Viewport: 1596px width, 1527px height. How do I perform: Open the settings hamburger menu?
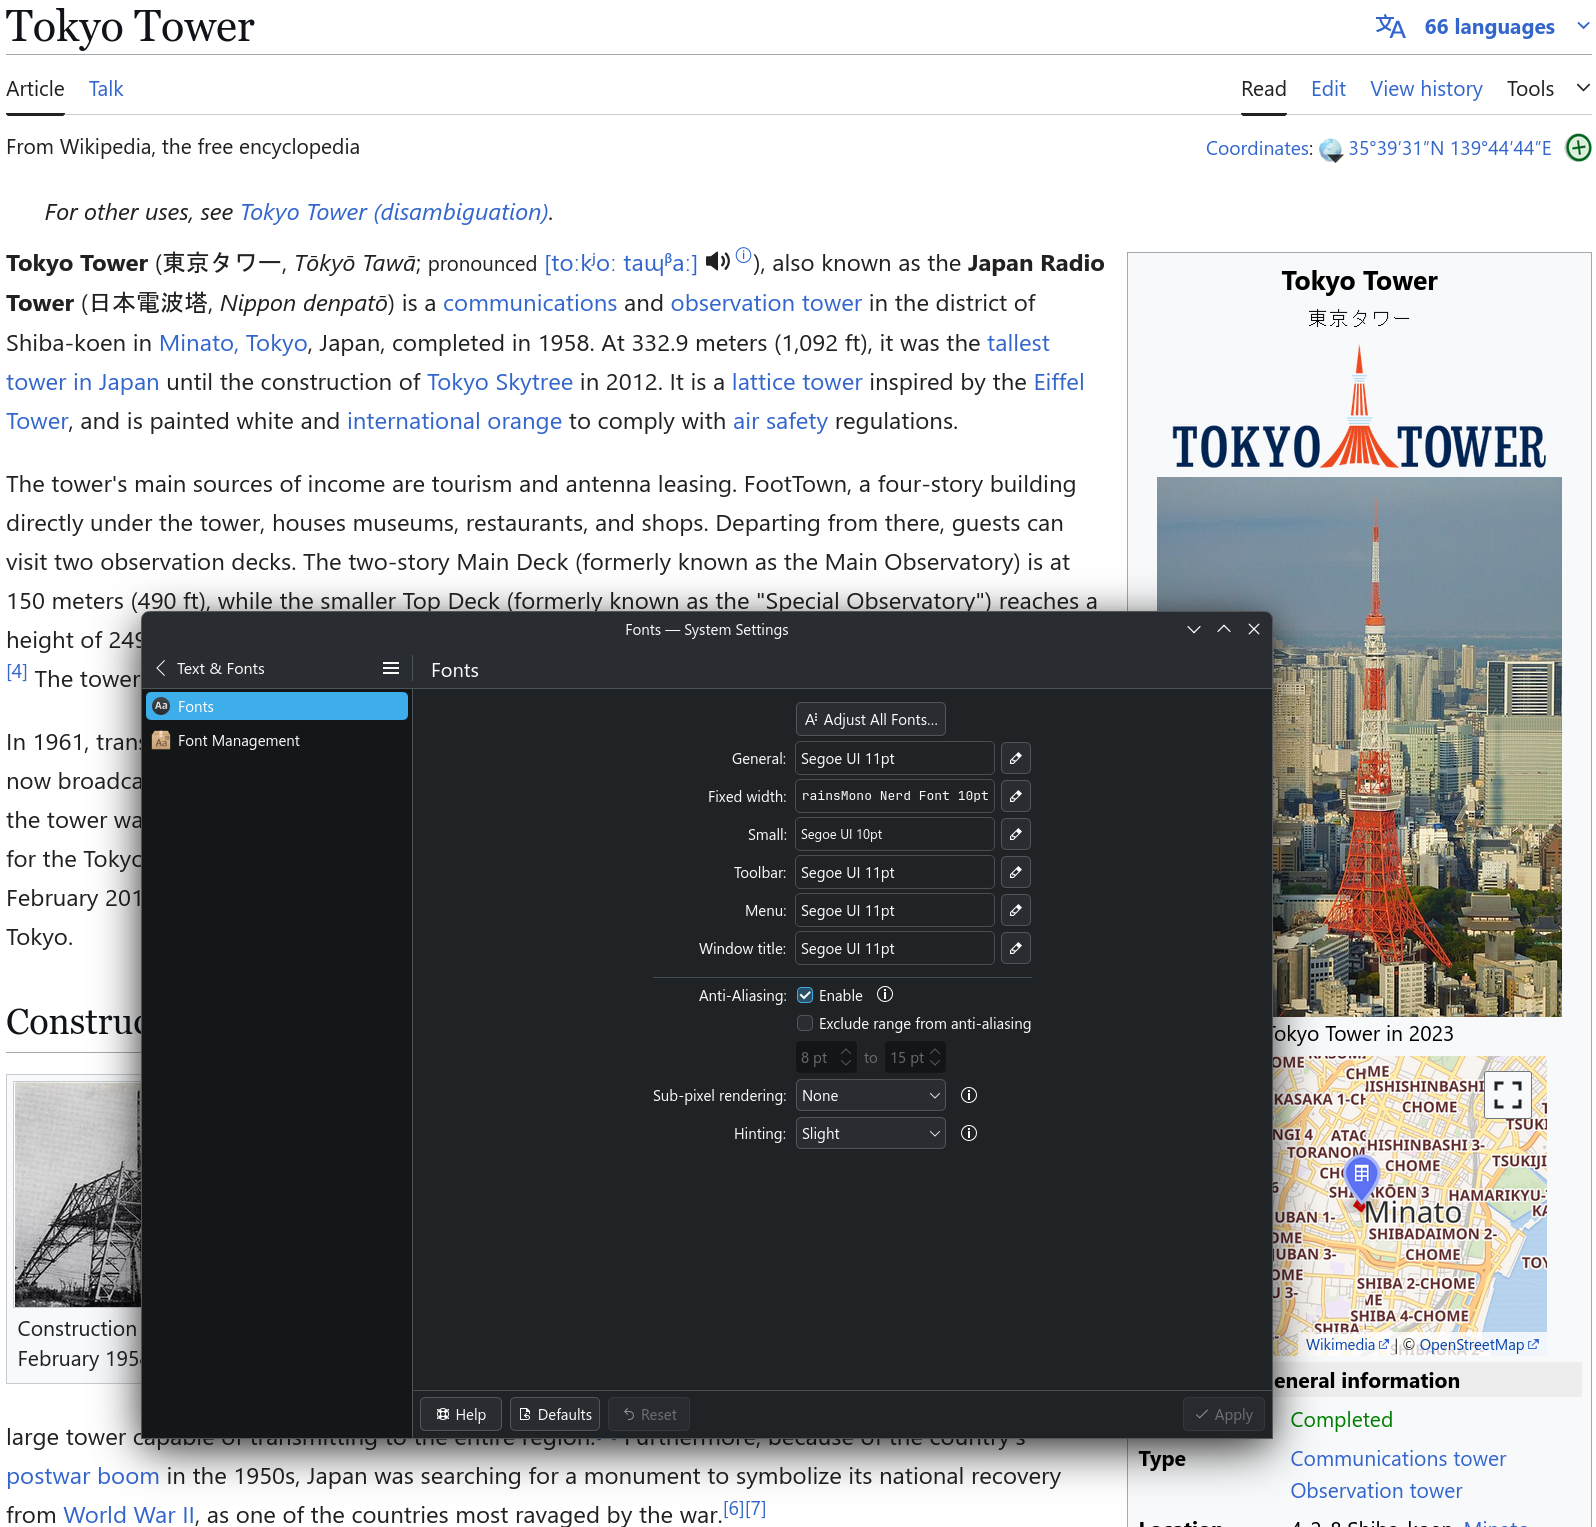391,668
